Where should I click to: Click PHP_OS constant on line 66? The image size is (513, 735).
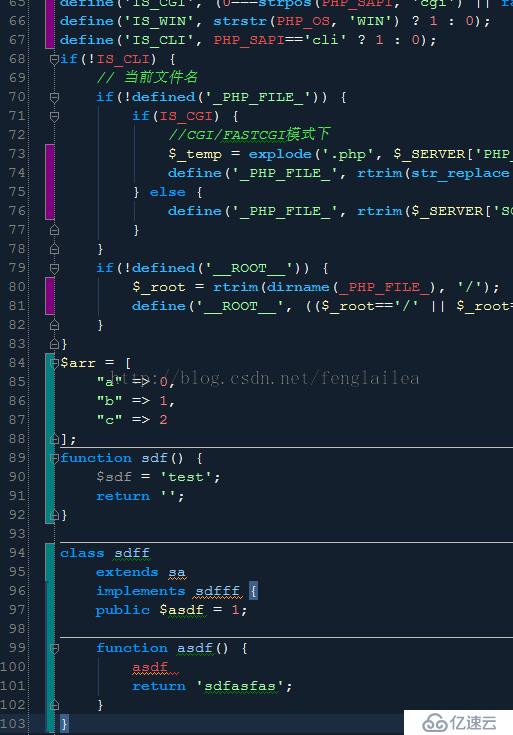click(x=303, y=22)
